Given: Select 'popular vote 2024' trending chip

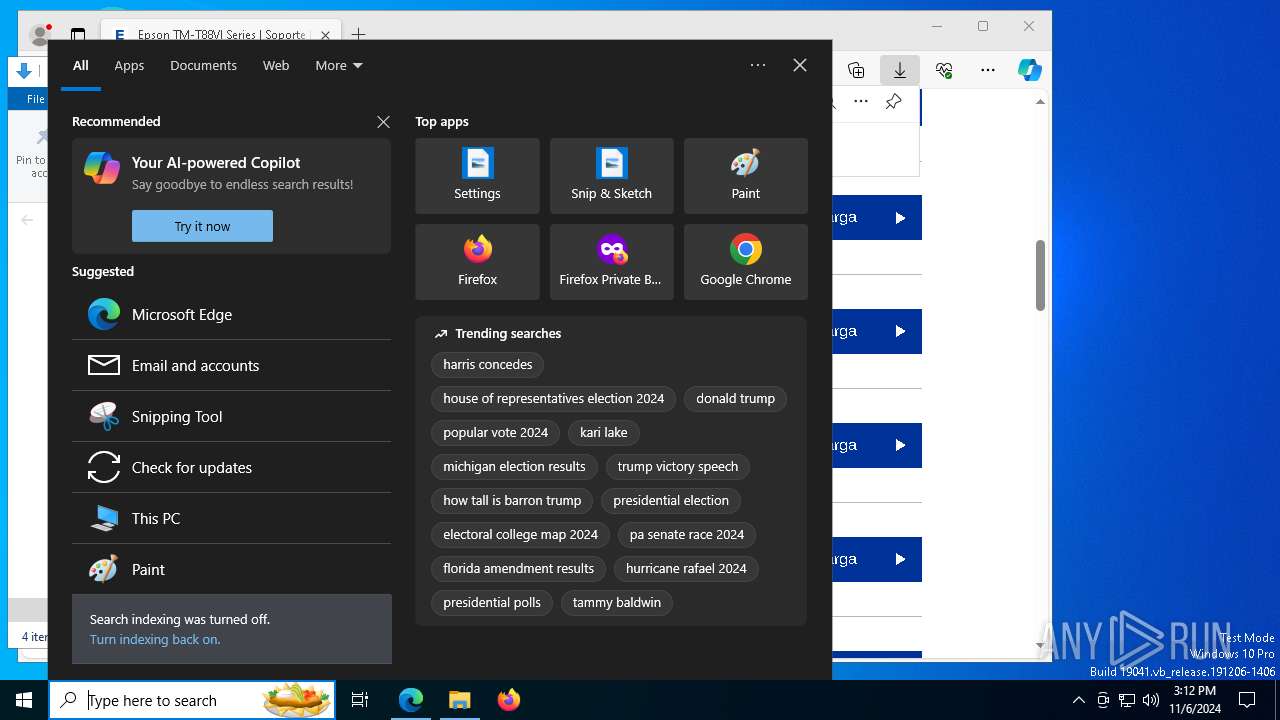Looking at the screenshot, I should tap(496, 432).
